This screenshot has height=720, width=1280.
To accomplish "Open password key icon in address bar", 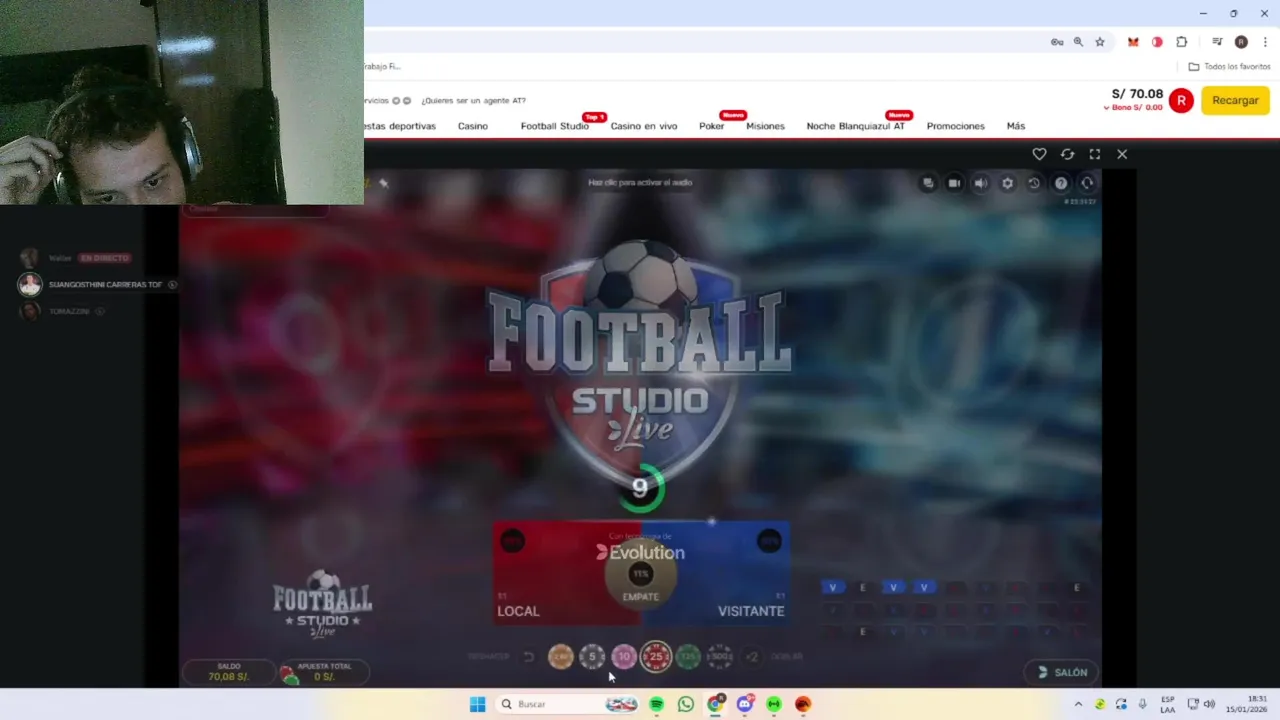I will click(x=1057, y=42).
